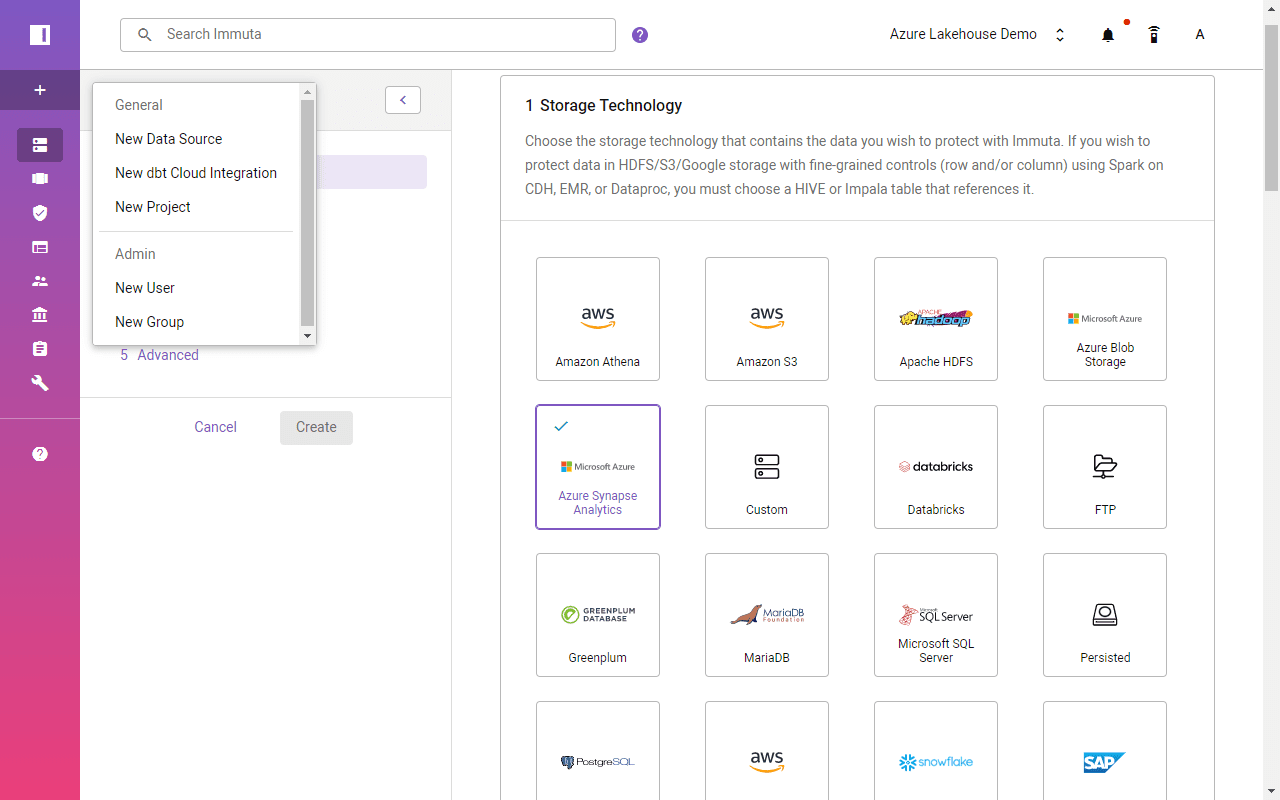
Task: Select the PostgreSQL storage card
Action: [598, 750]
